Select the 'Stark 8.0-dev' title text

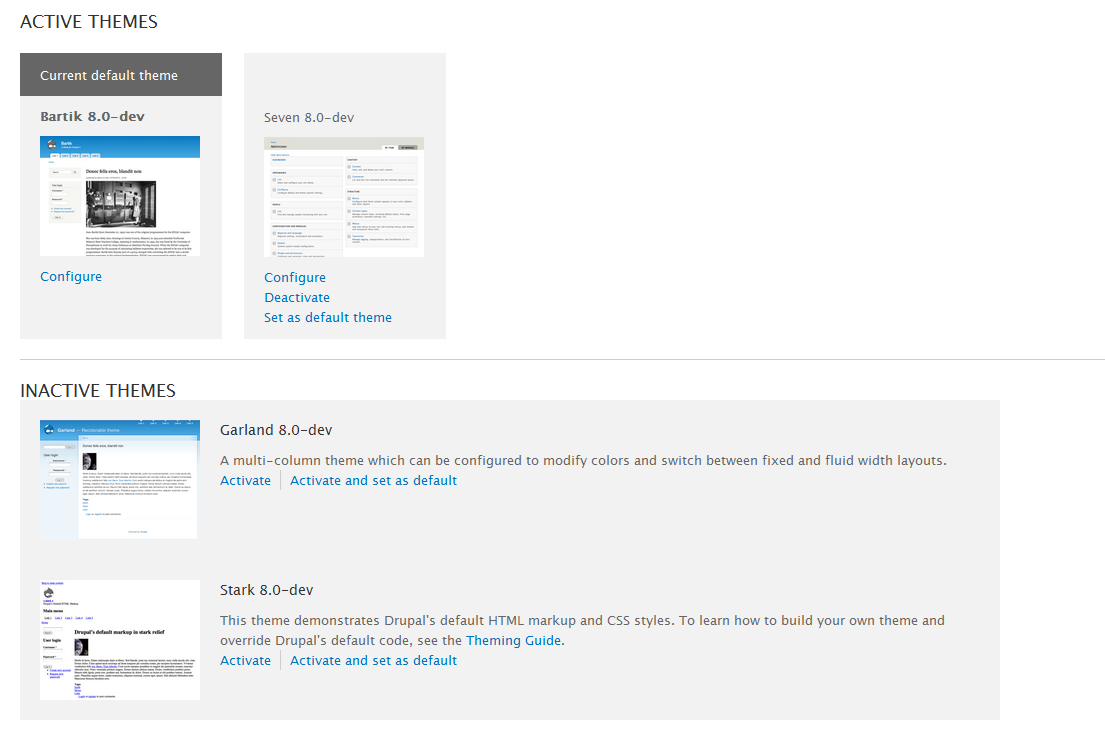tap(266, 590)
